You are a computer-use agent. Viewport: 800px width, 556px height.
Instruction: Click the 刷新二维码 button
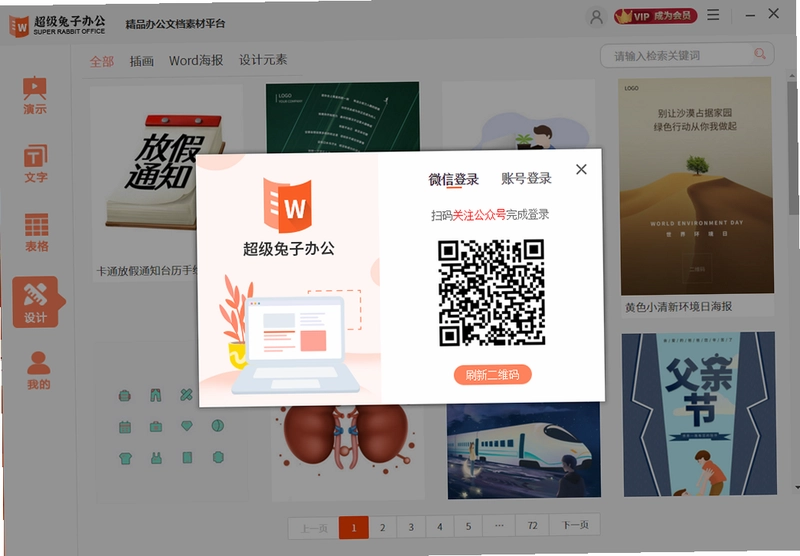(x=492, y=375)
